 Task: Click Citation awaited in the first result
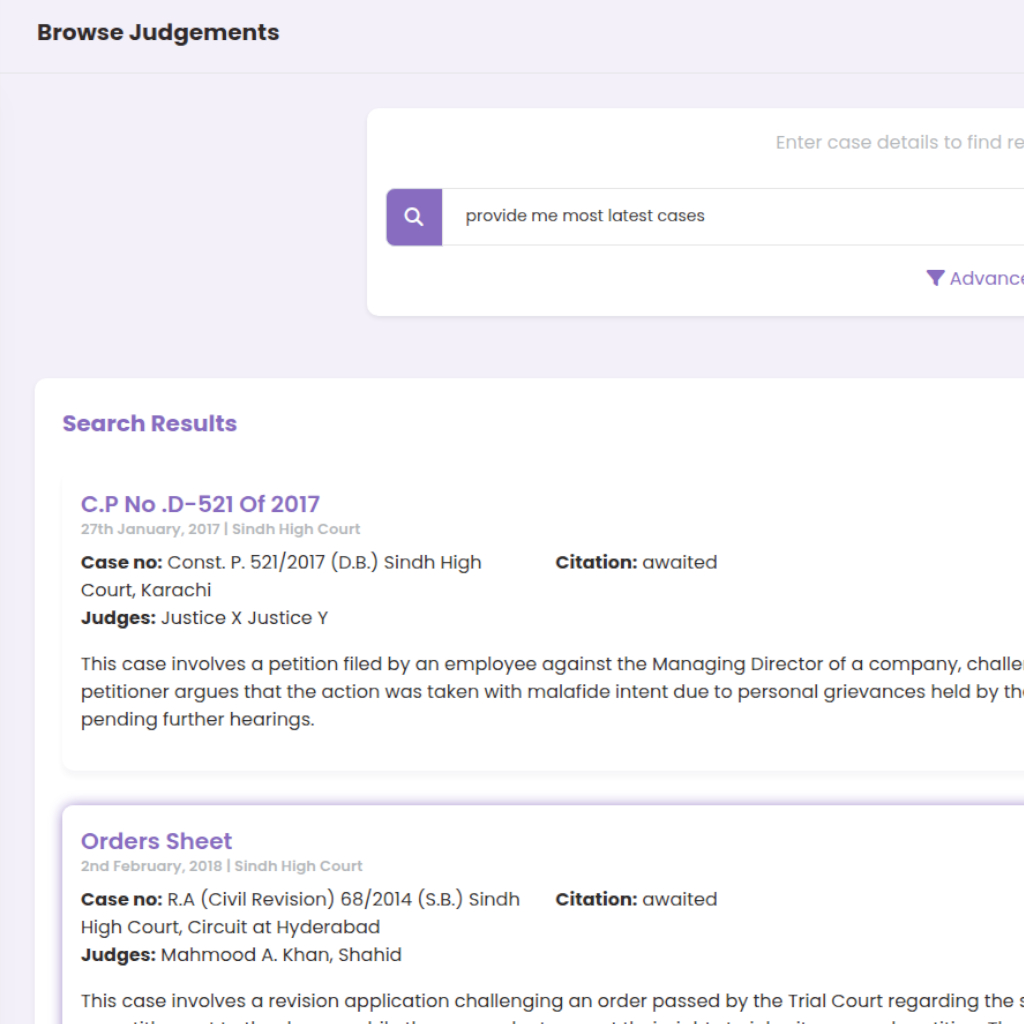coord(636,563)
